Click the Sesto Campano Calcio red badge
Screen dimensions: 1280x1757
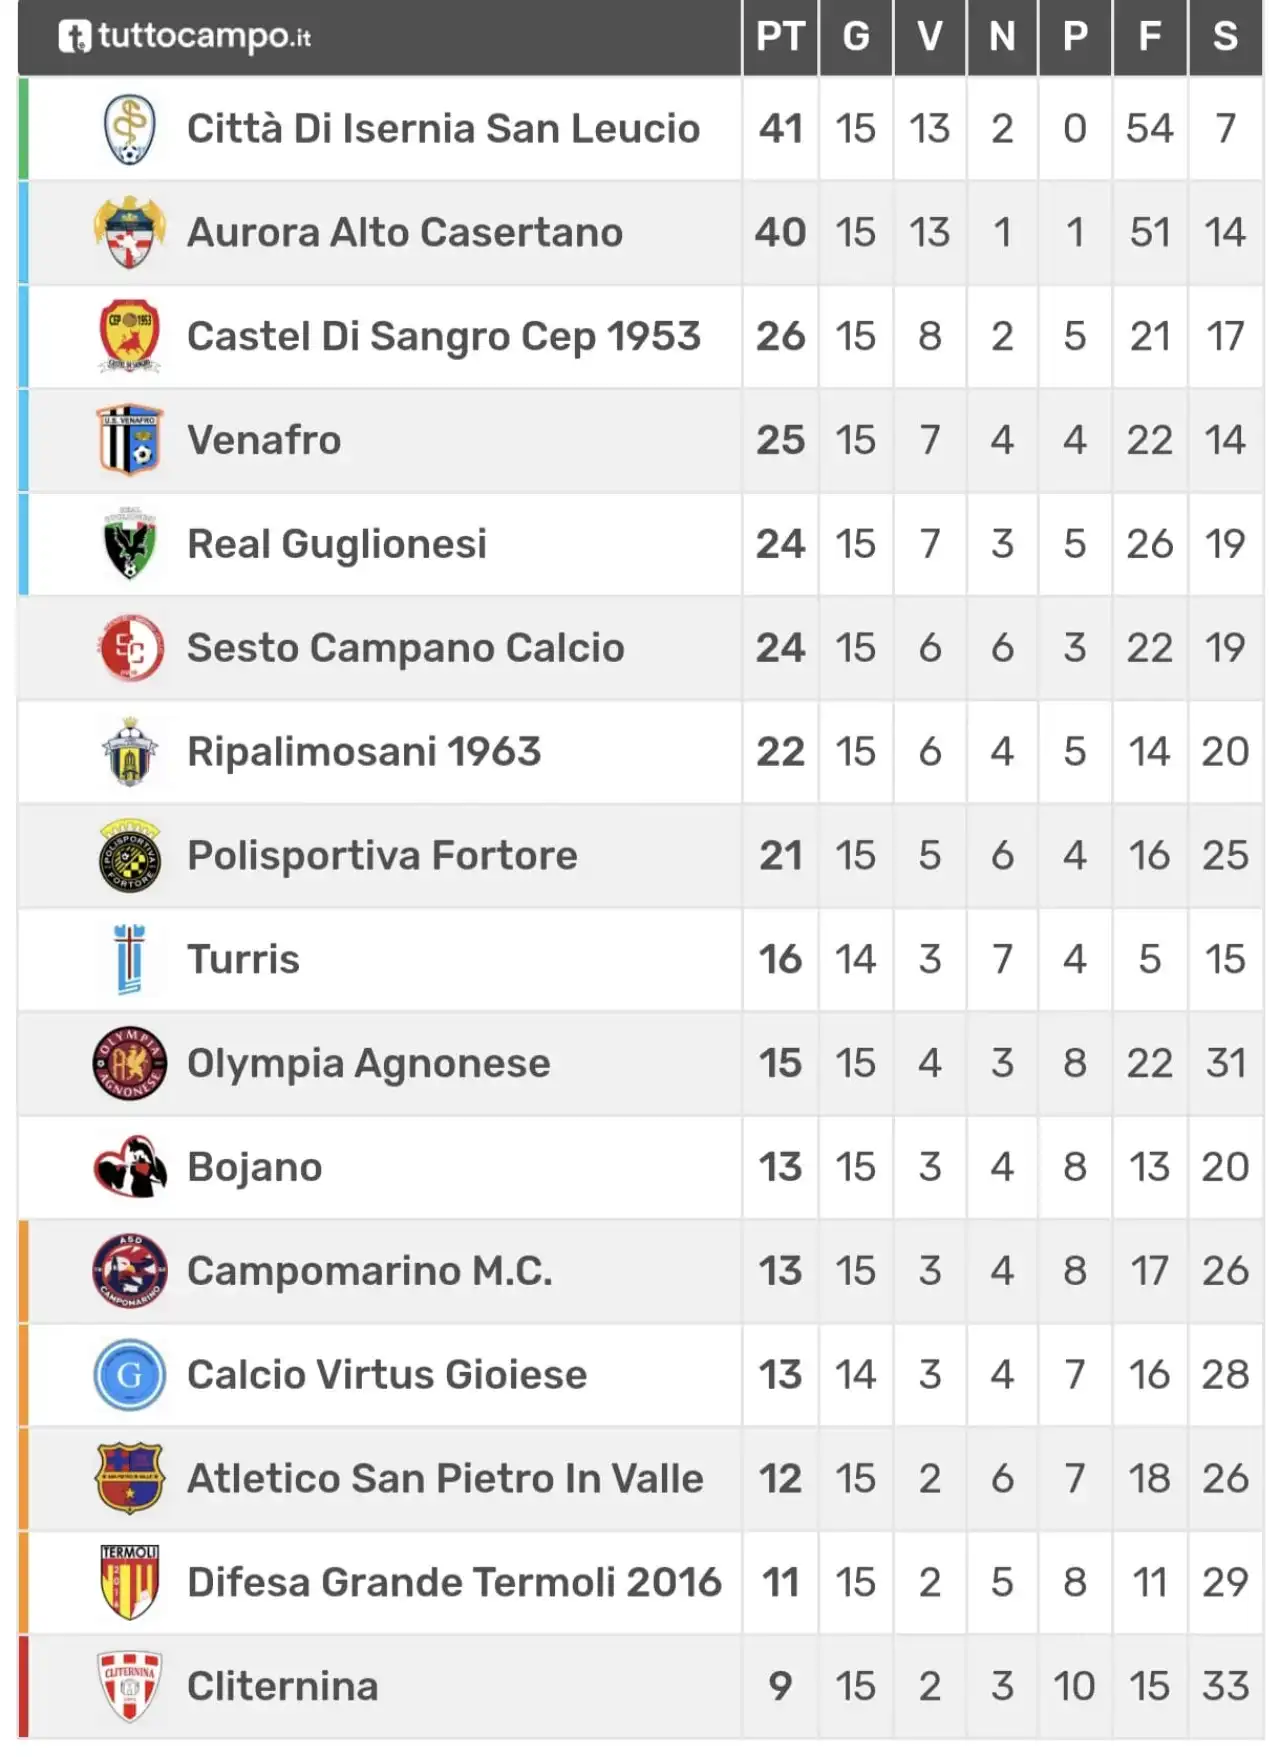[x=130, y=648]
